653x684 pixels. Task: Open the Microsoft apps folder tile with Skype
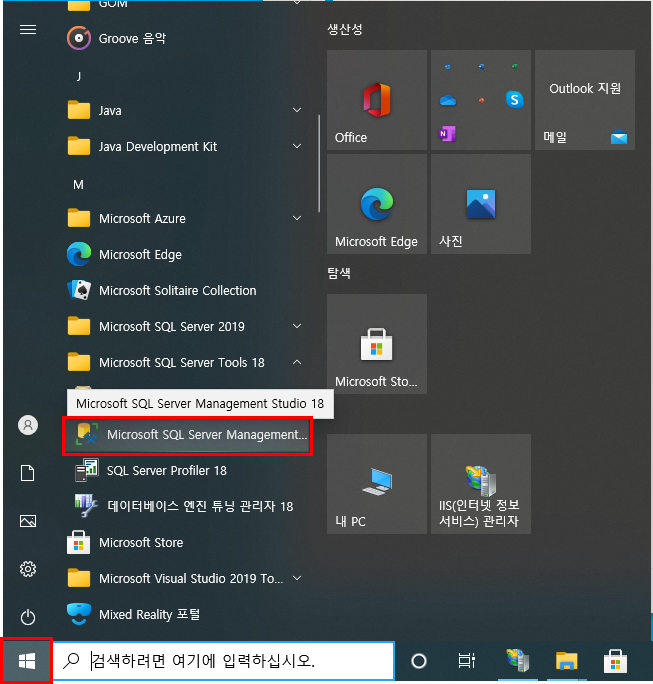coord(481,100)
